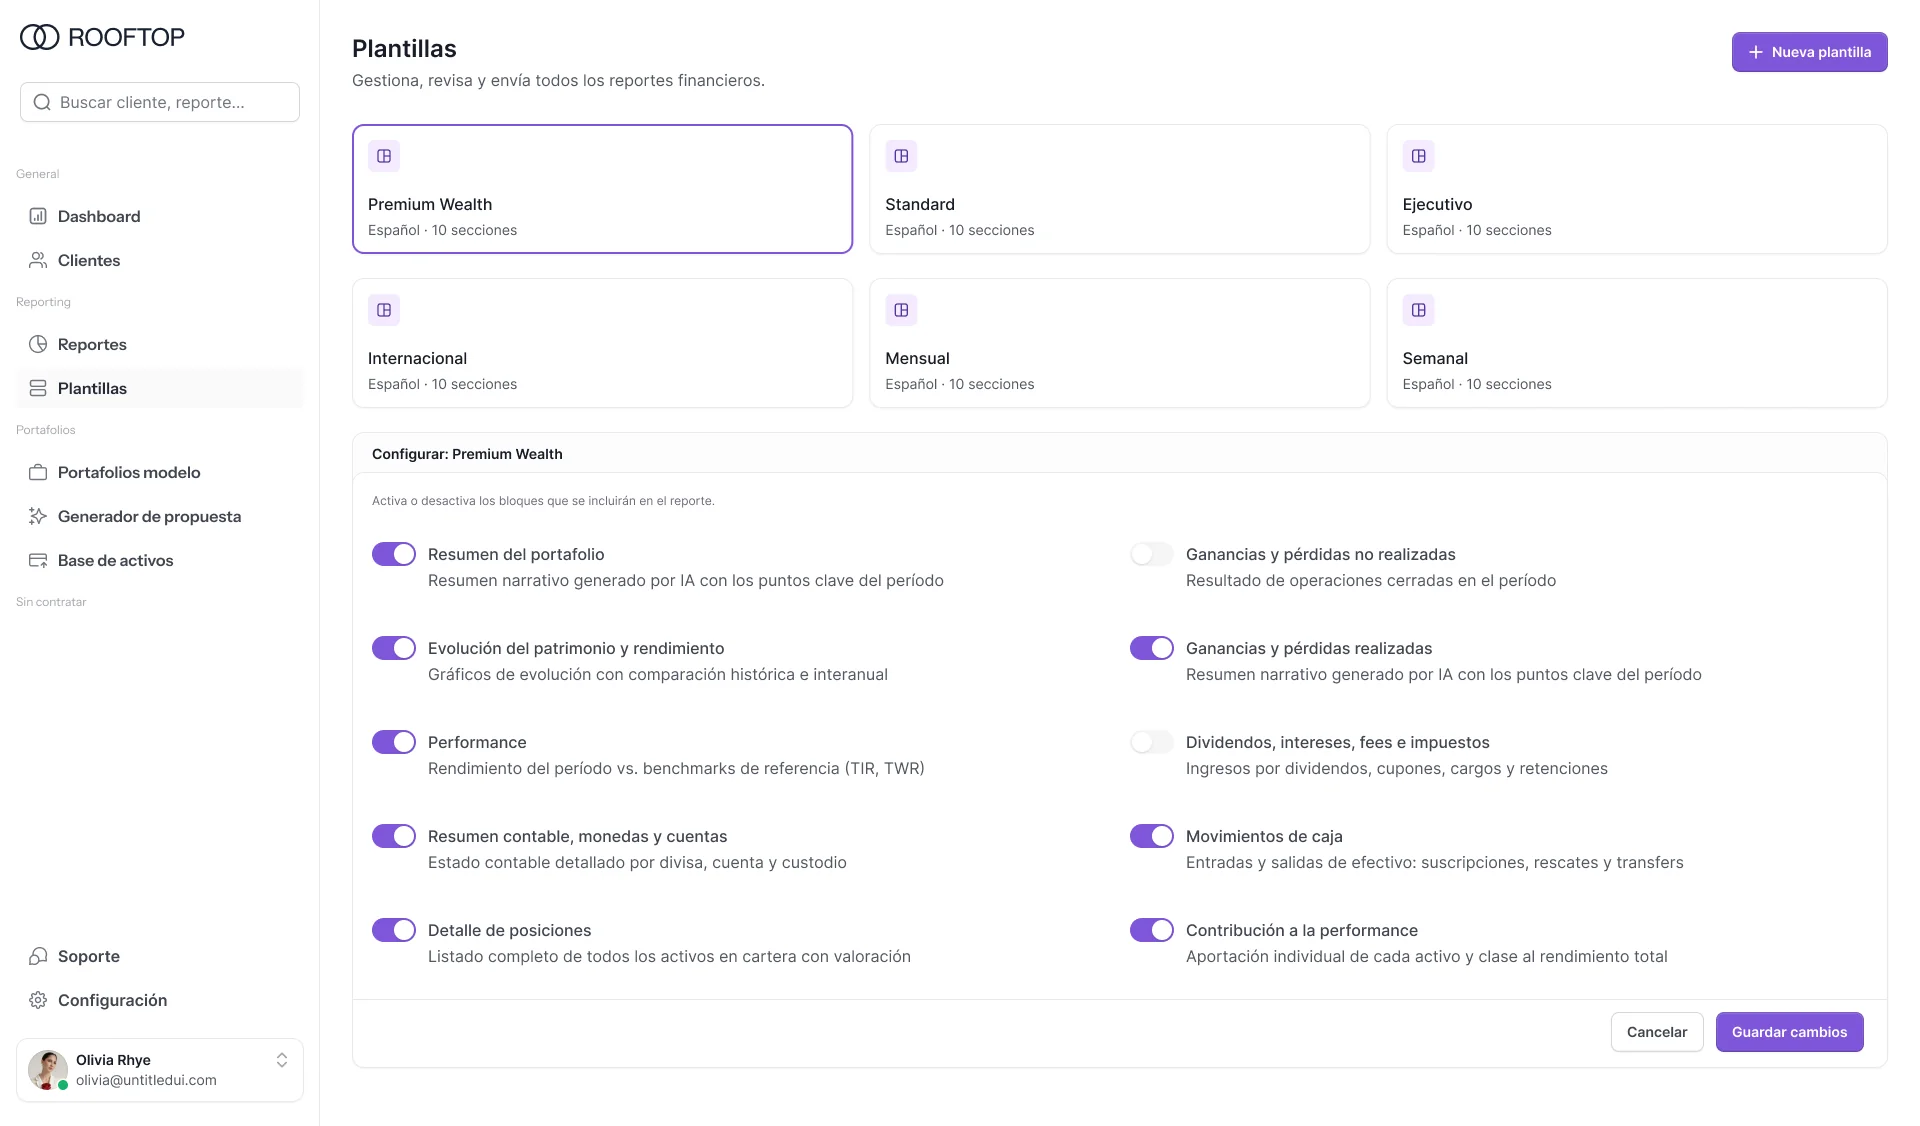
Task: Turn off Detalle de posiciones toggle
Action: (x=394, y=930)
